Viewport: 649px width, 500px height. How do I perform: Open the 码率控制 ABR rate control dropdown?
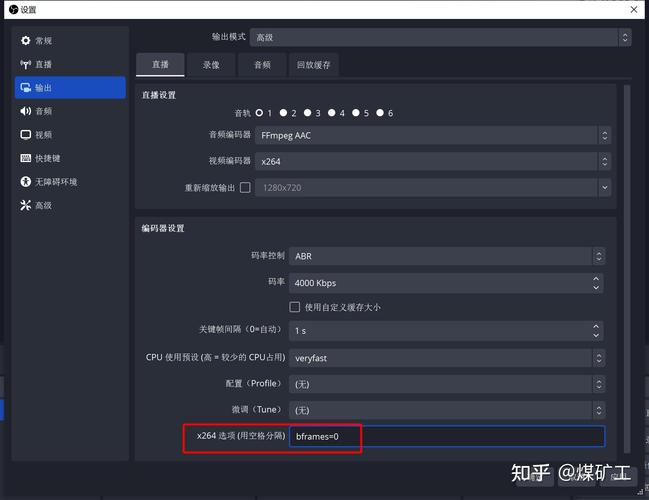[447, 256]
